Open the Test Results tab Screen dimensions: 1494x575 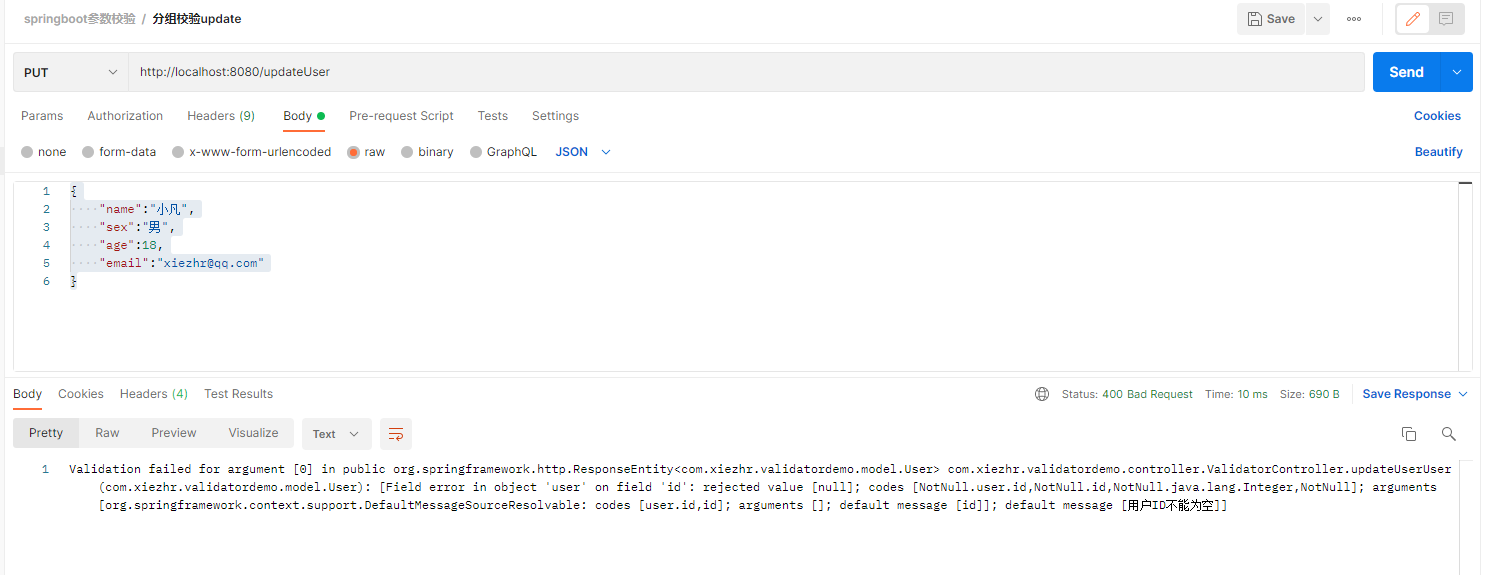[x=238, y=394]
